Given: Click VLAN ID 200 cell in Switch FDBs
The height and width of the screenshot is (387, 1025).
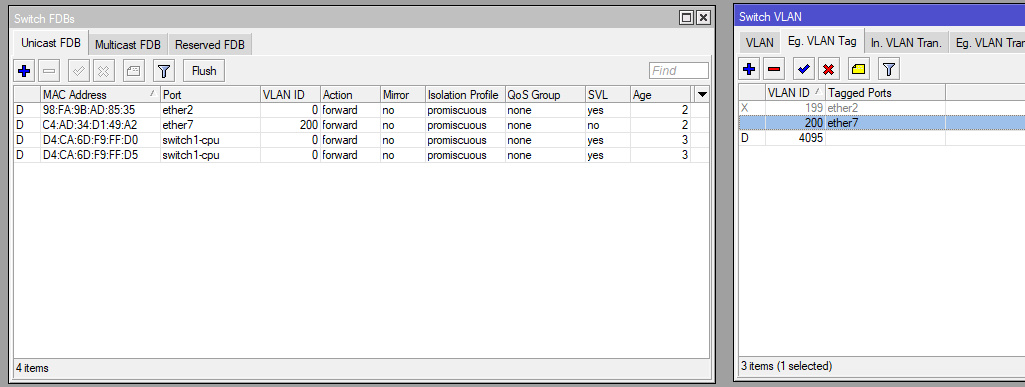Looking at the screenshot, I should 290,125.
